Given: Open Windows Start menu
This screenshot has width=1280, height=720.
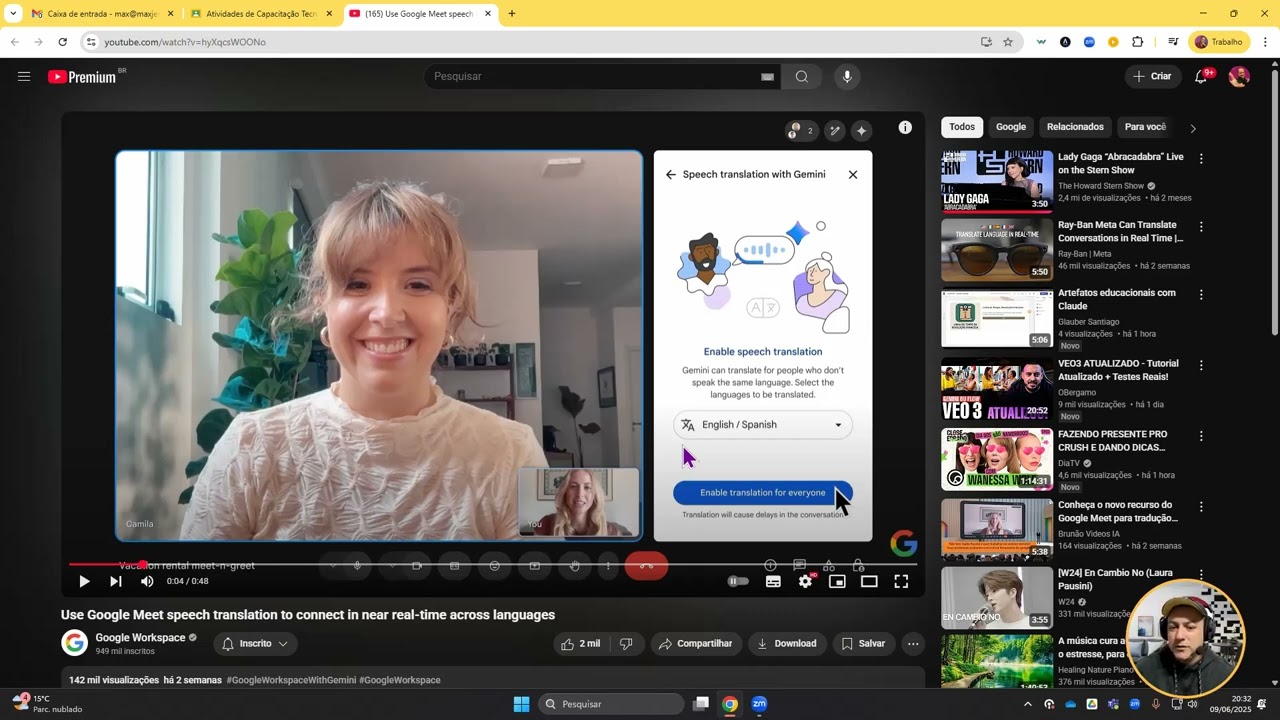Looking at the screenshot, I should [x=521, y=704].
